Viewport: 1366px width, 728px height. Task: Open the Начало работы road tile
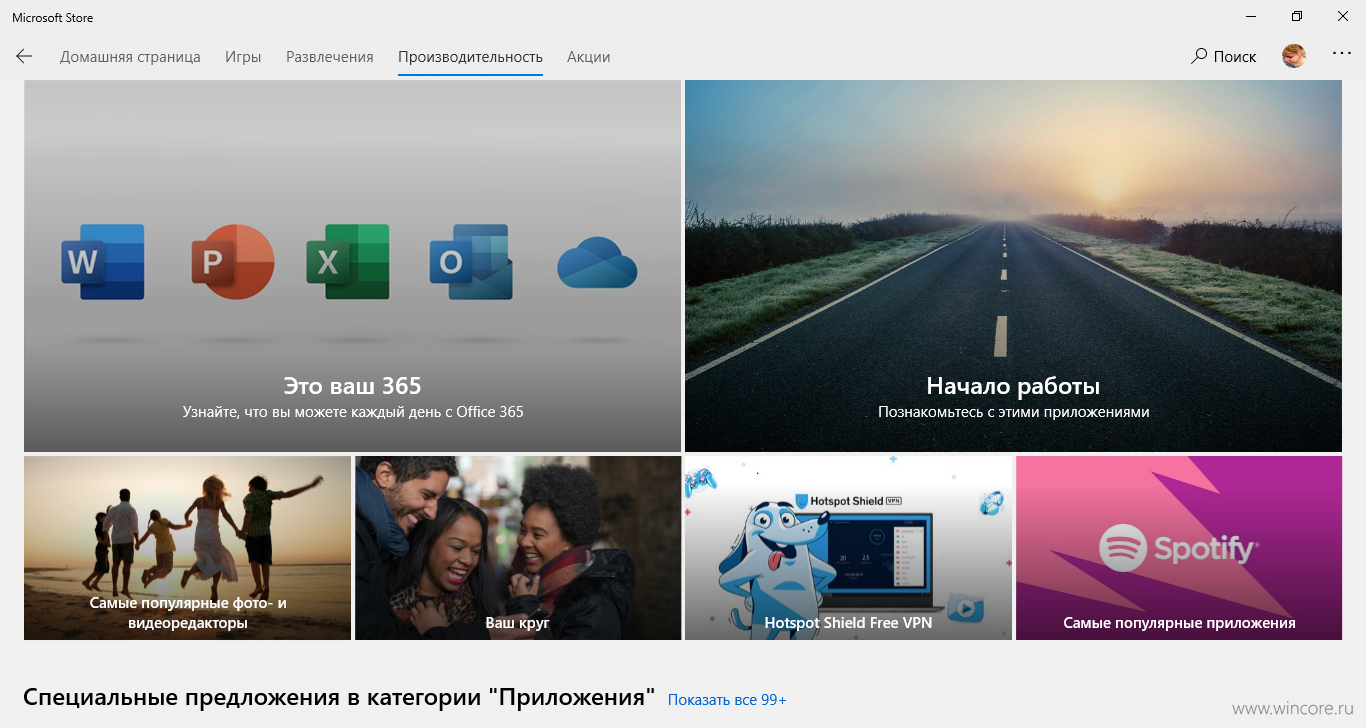coord(1013,266)
